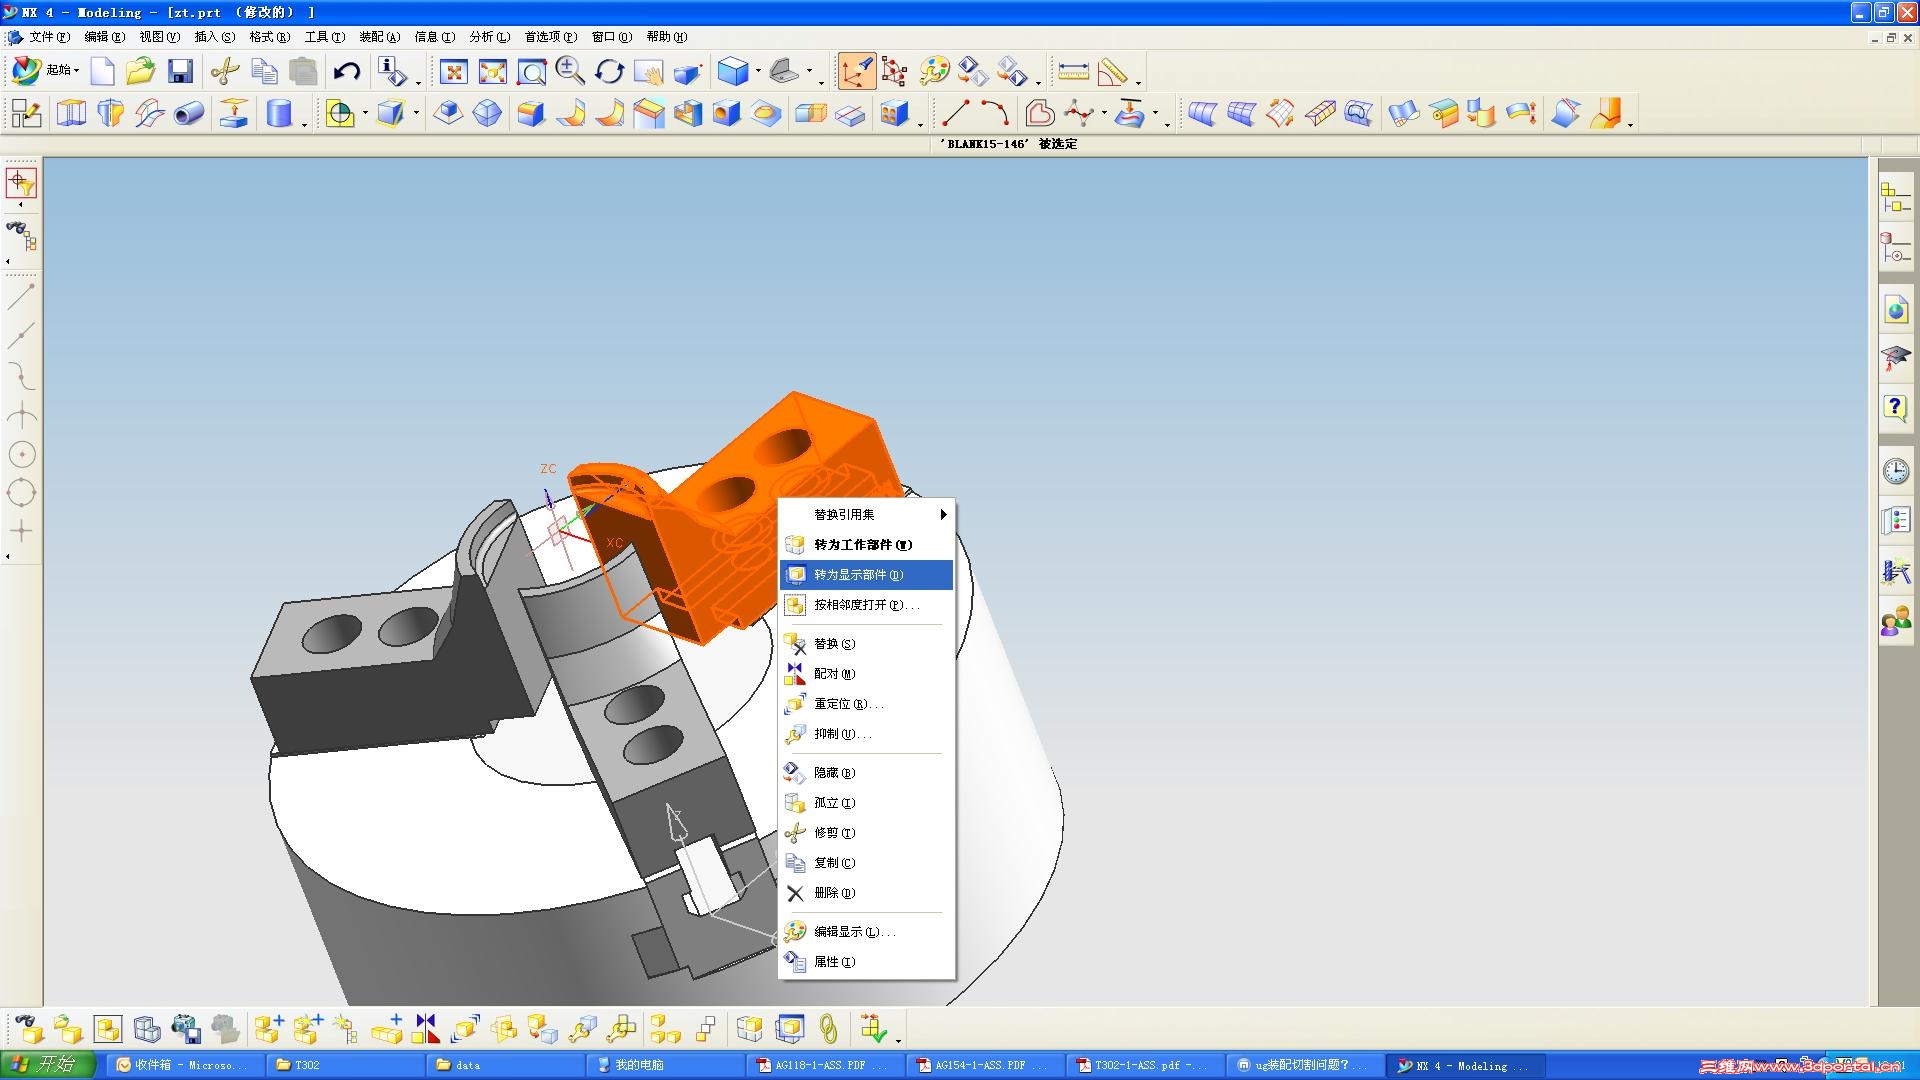
Task: Select the Zoom magnifier tool
Action: [x=569, y=71]
